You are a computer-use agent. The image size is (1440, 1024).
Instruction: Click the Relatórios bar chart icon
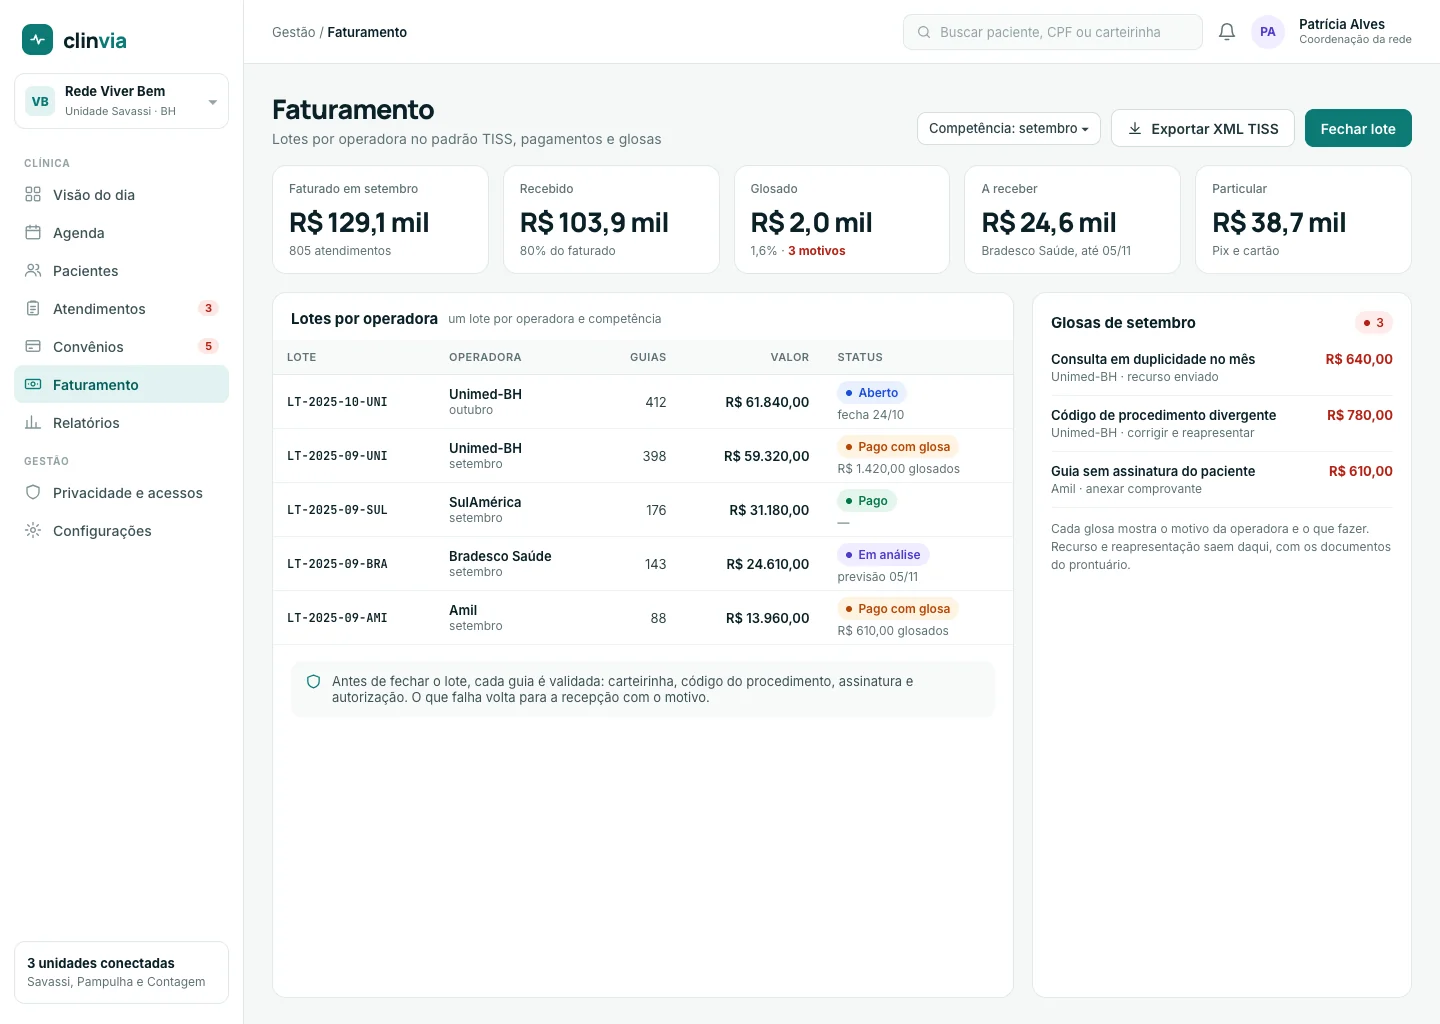[x=33, y=423]
